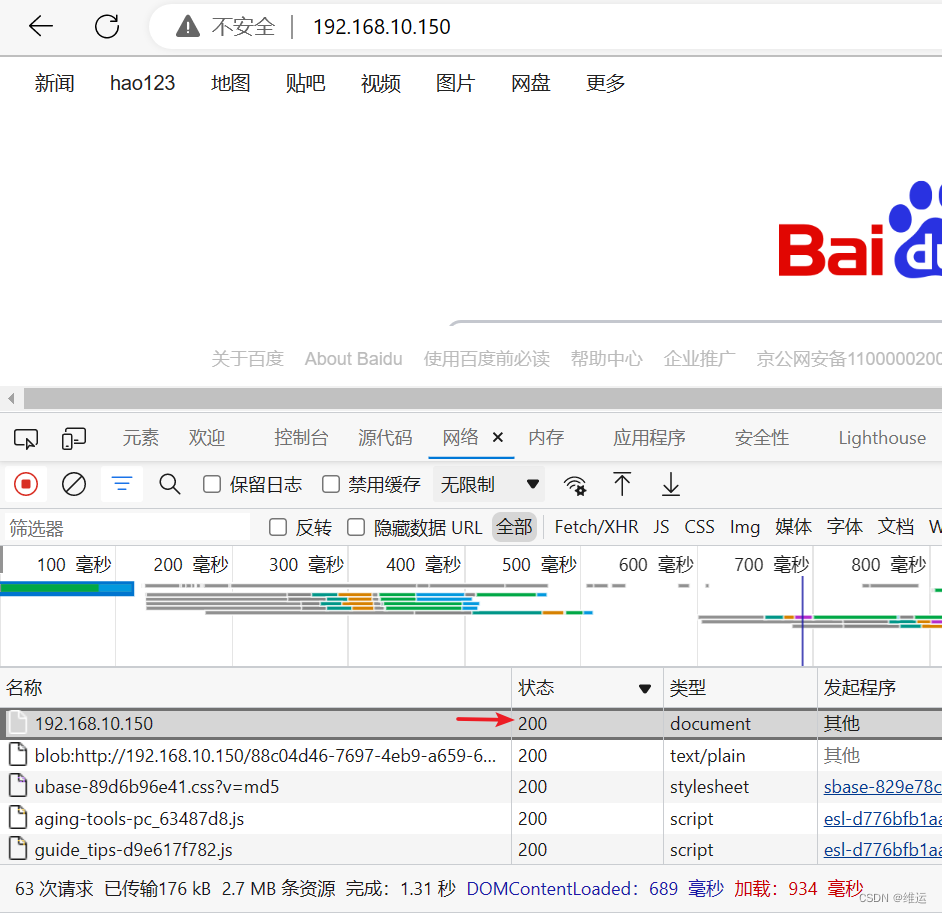
Task: Click the page horizontal scrollbar thumb
Action: click(482, 398)
